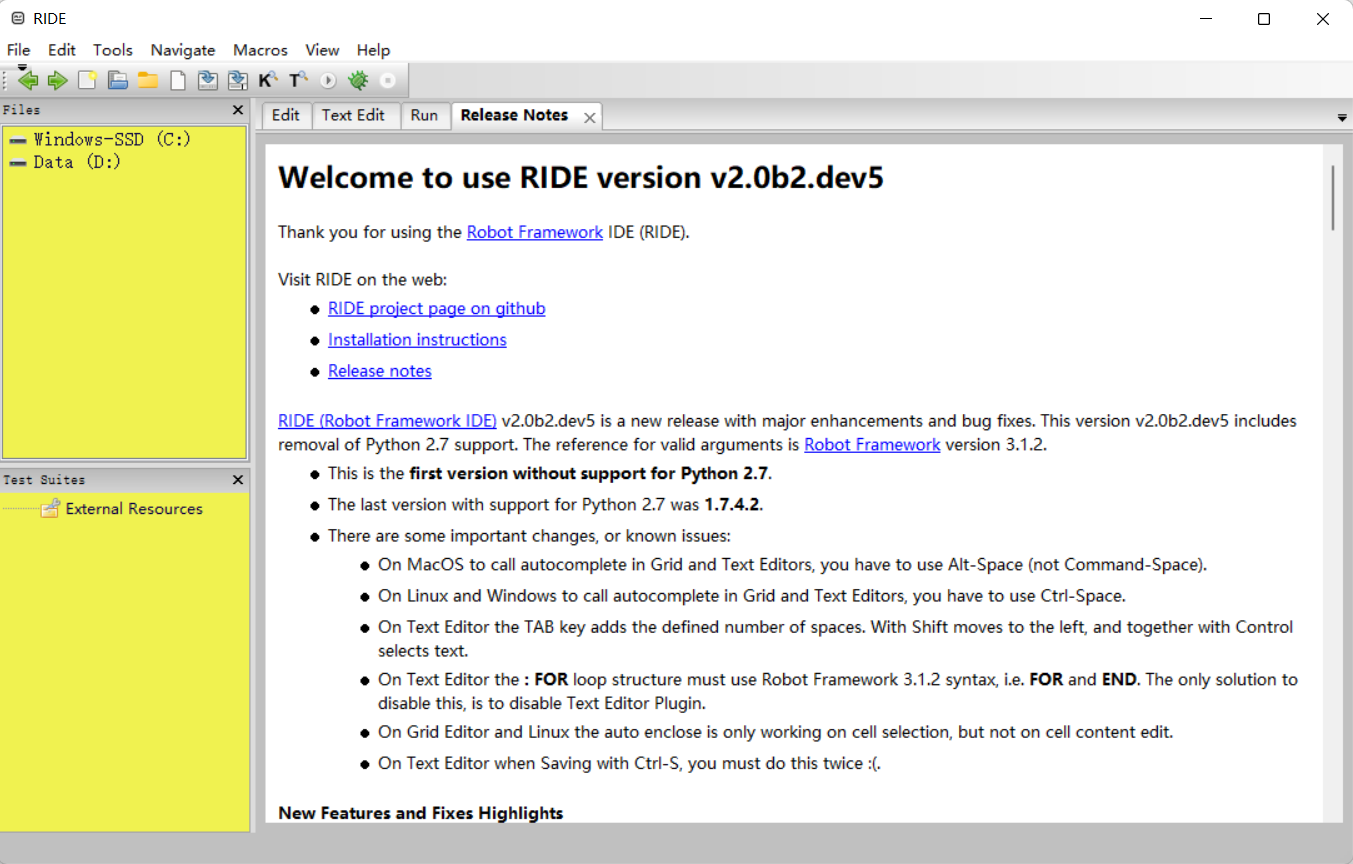Click the Save All toolbar icon
Viewport: 1353px width, 864px height.
237,80
